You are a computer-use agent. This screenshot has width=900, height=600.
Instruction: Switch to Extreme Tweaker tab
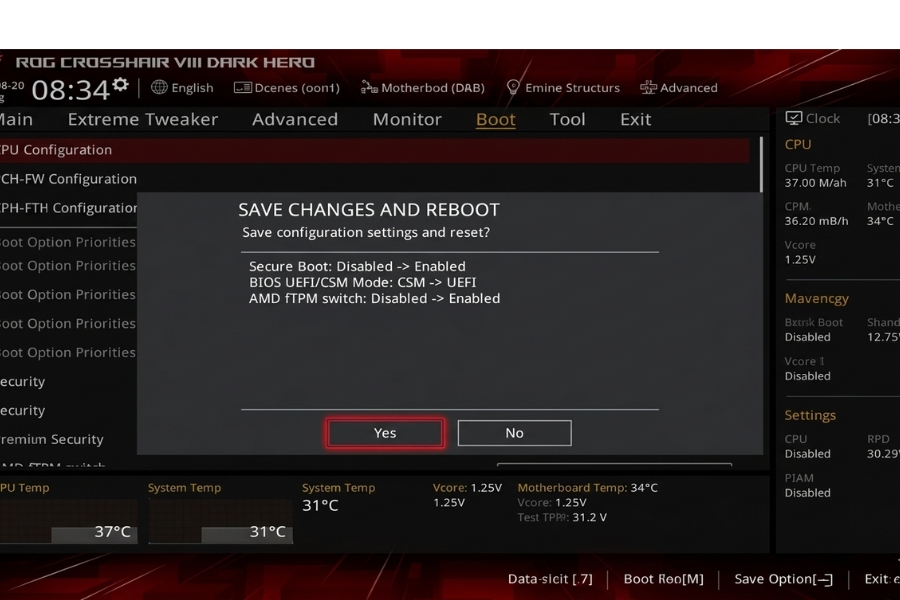click(143, 119)
